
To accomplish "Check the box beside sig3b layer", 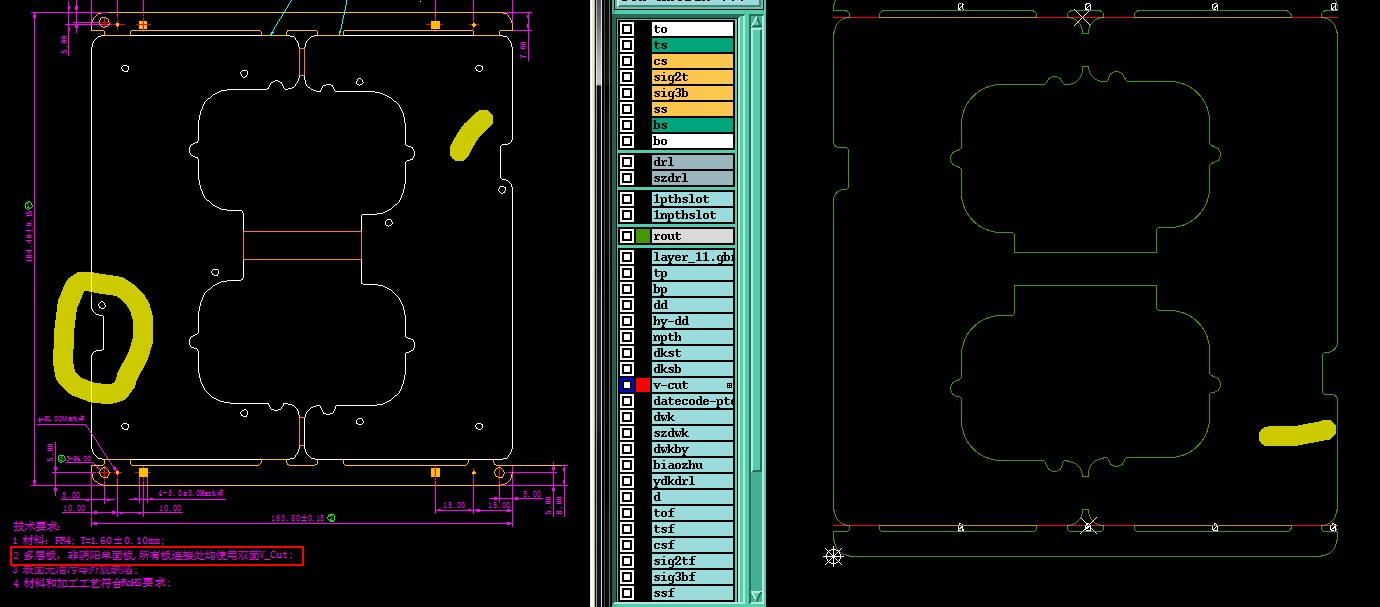I will (x=627, y=93).
